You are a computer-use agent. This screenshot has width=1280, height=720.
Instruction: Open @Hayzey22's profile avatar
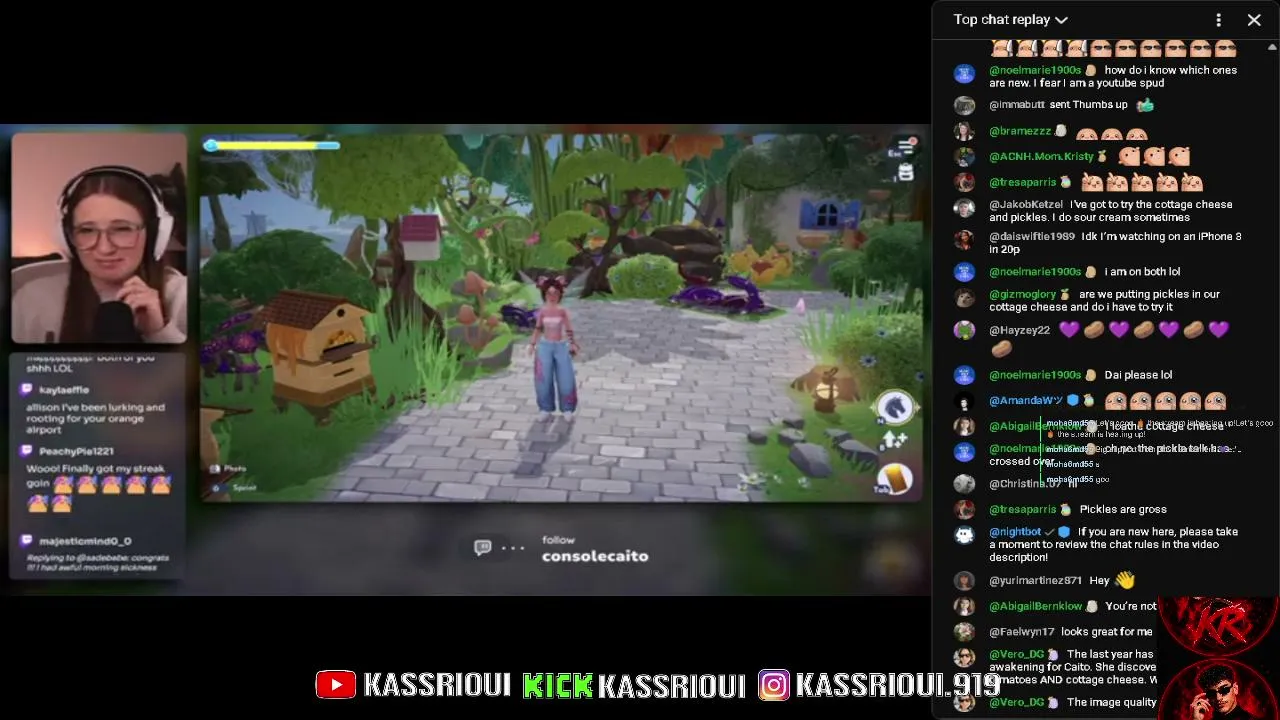[x=964, y=330]
